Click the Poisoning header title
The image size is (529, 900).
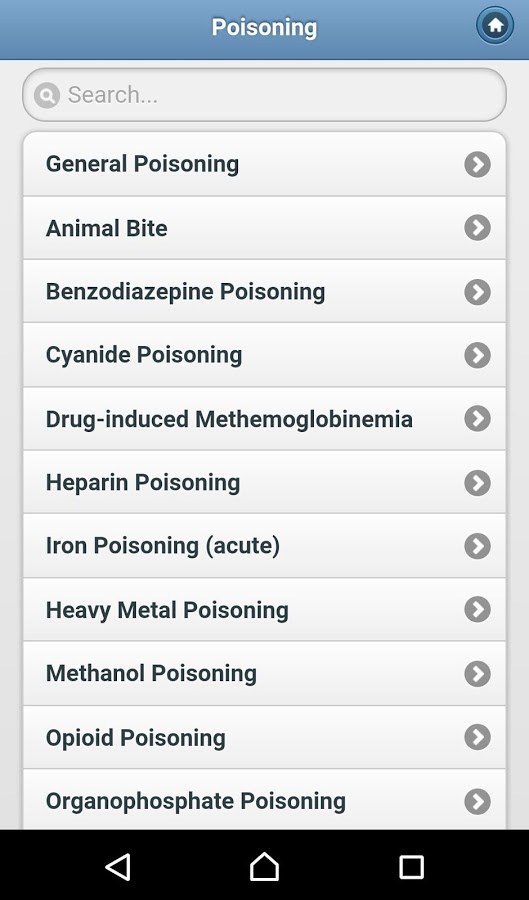[x=264, y=28]
